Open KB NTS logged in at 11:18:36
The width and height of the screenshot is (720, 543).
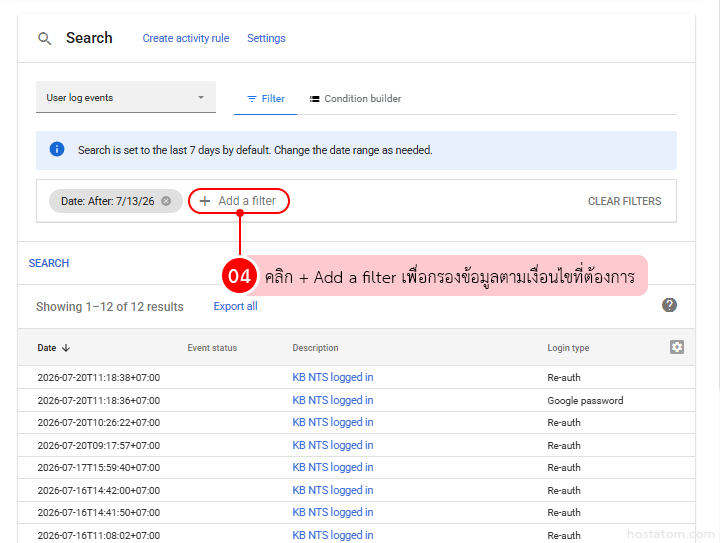333,400
